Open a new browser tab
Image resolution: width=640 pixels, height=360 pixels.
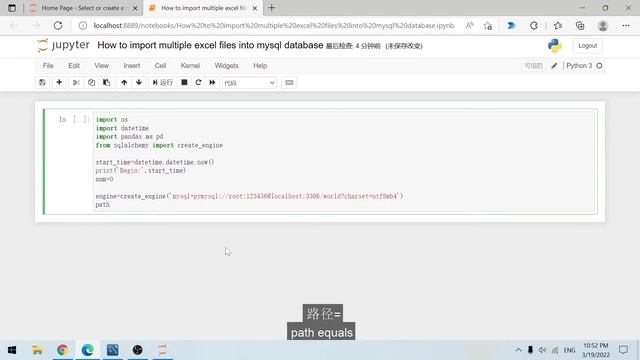tap(271, 8)
